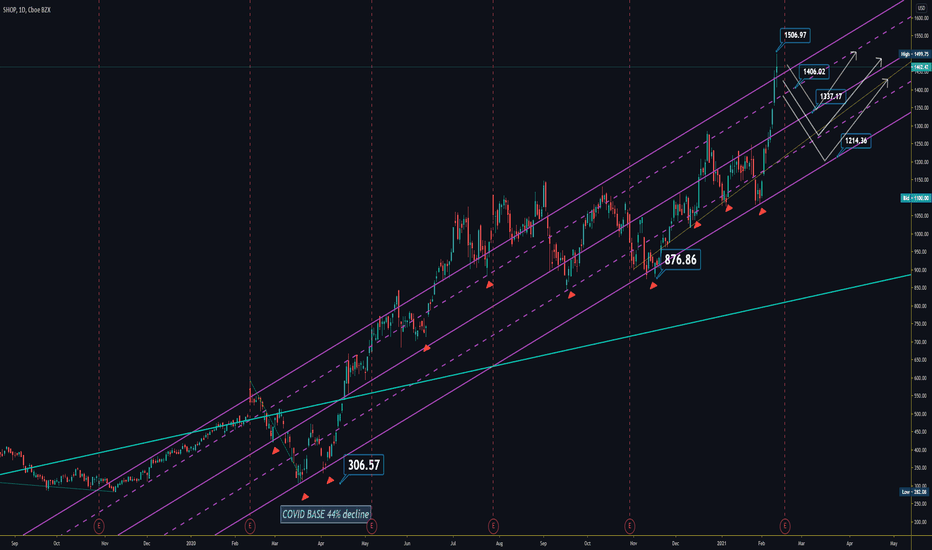
Task: Click the Jun label on time axis
Action: coord(407,543)
